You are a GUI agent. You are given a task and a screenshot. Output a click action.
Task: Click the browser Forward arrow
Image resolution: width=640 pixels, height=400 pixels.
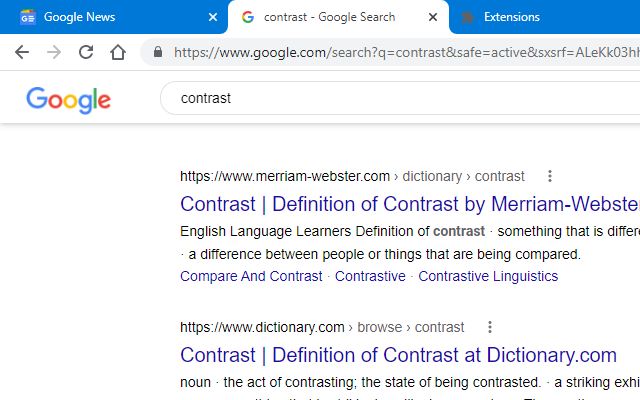point(54,52)
